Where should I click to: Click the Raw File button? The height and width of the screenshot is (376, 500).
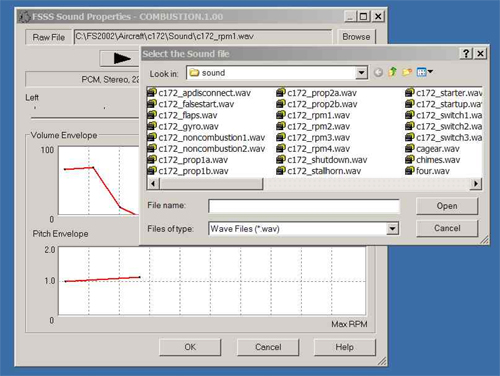(49, 37)
